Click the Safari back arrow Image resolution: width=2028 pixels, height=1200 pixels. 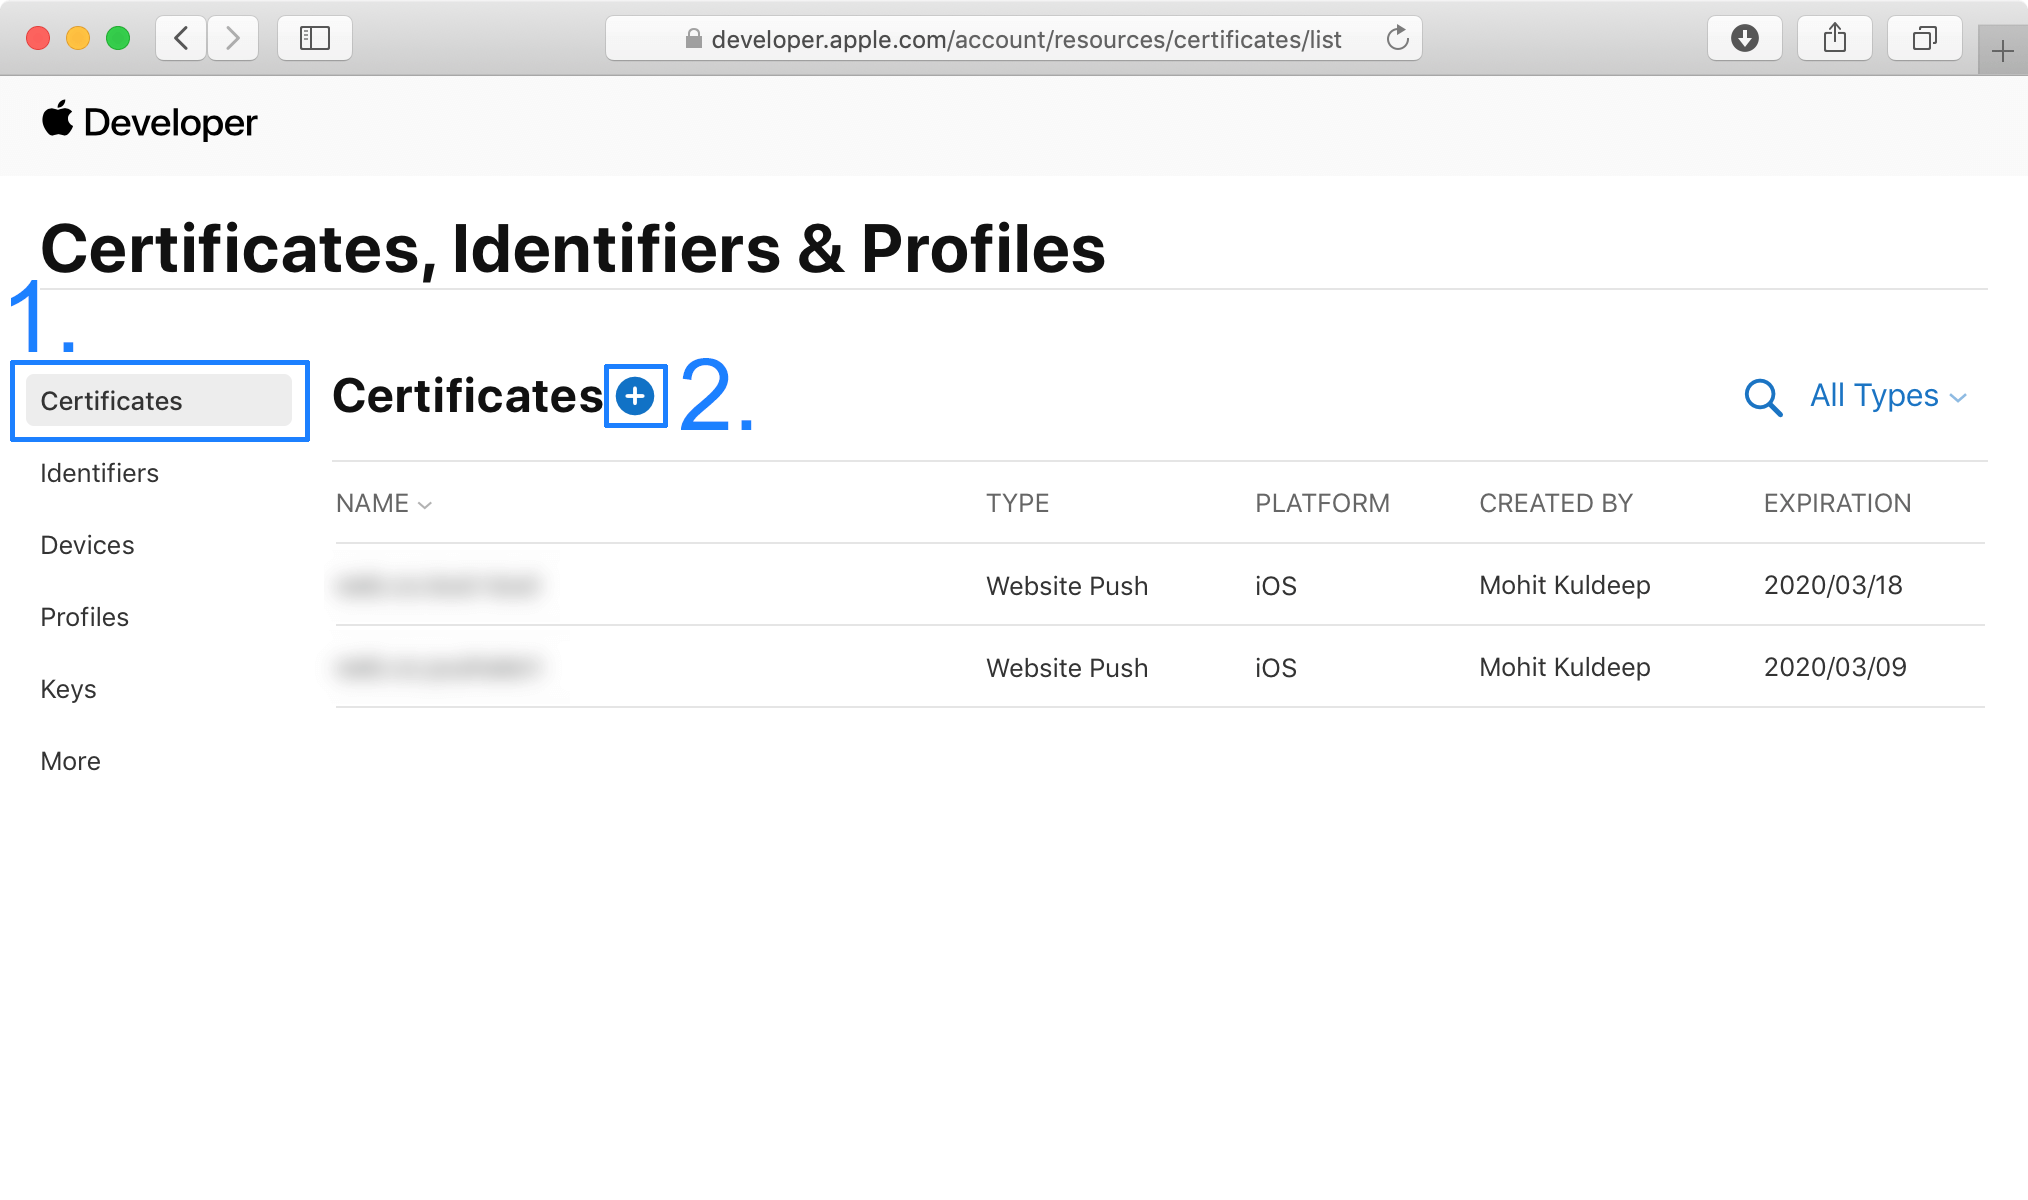(x=182, y=39)
